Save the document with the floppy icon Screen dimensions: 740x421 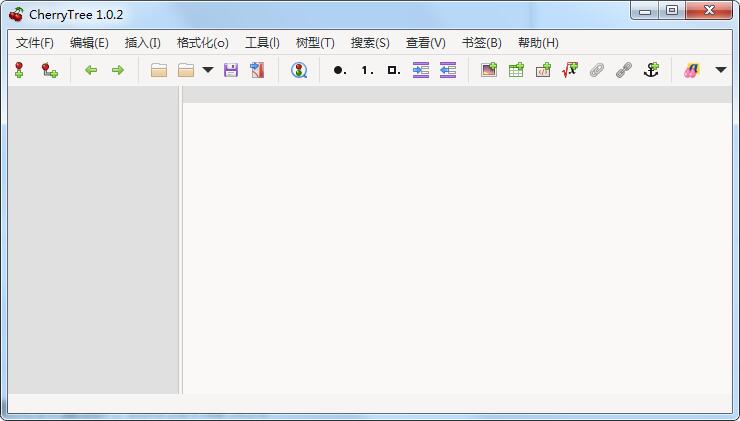[231, 70]
